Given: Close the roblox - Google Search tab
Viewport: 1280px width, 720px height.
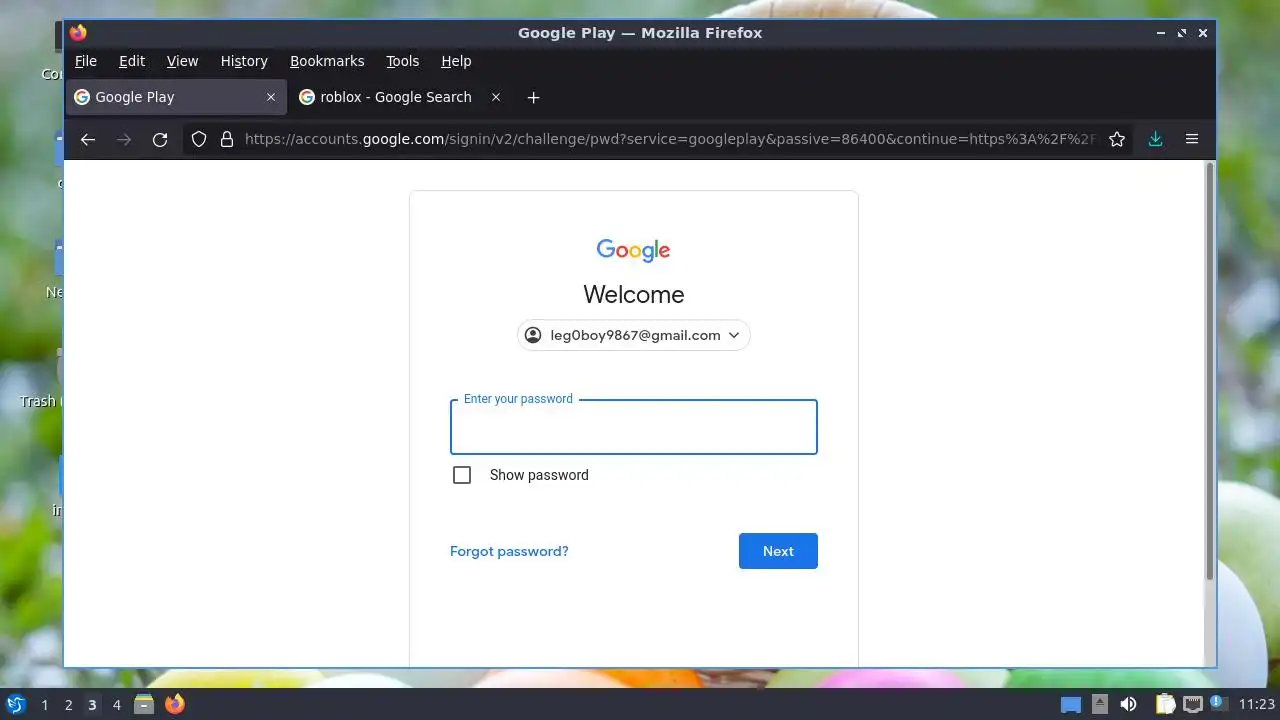Looking at the screenshot, I should (x=496, y=97).
